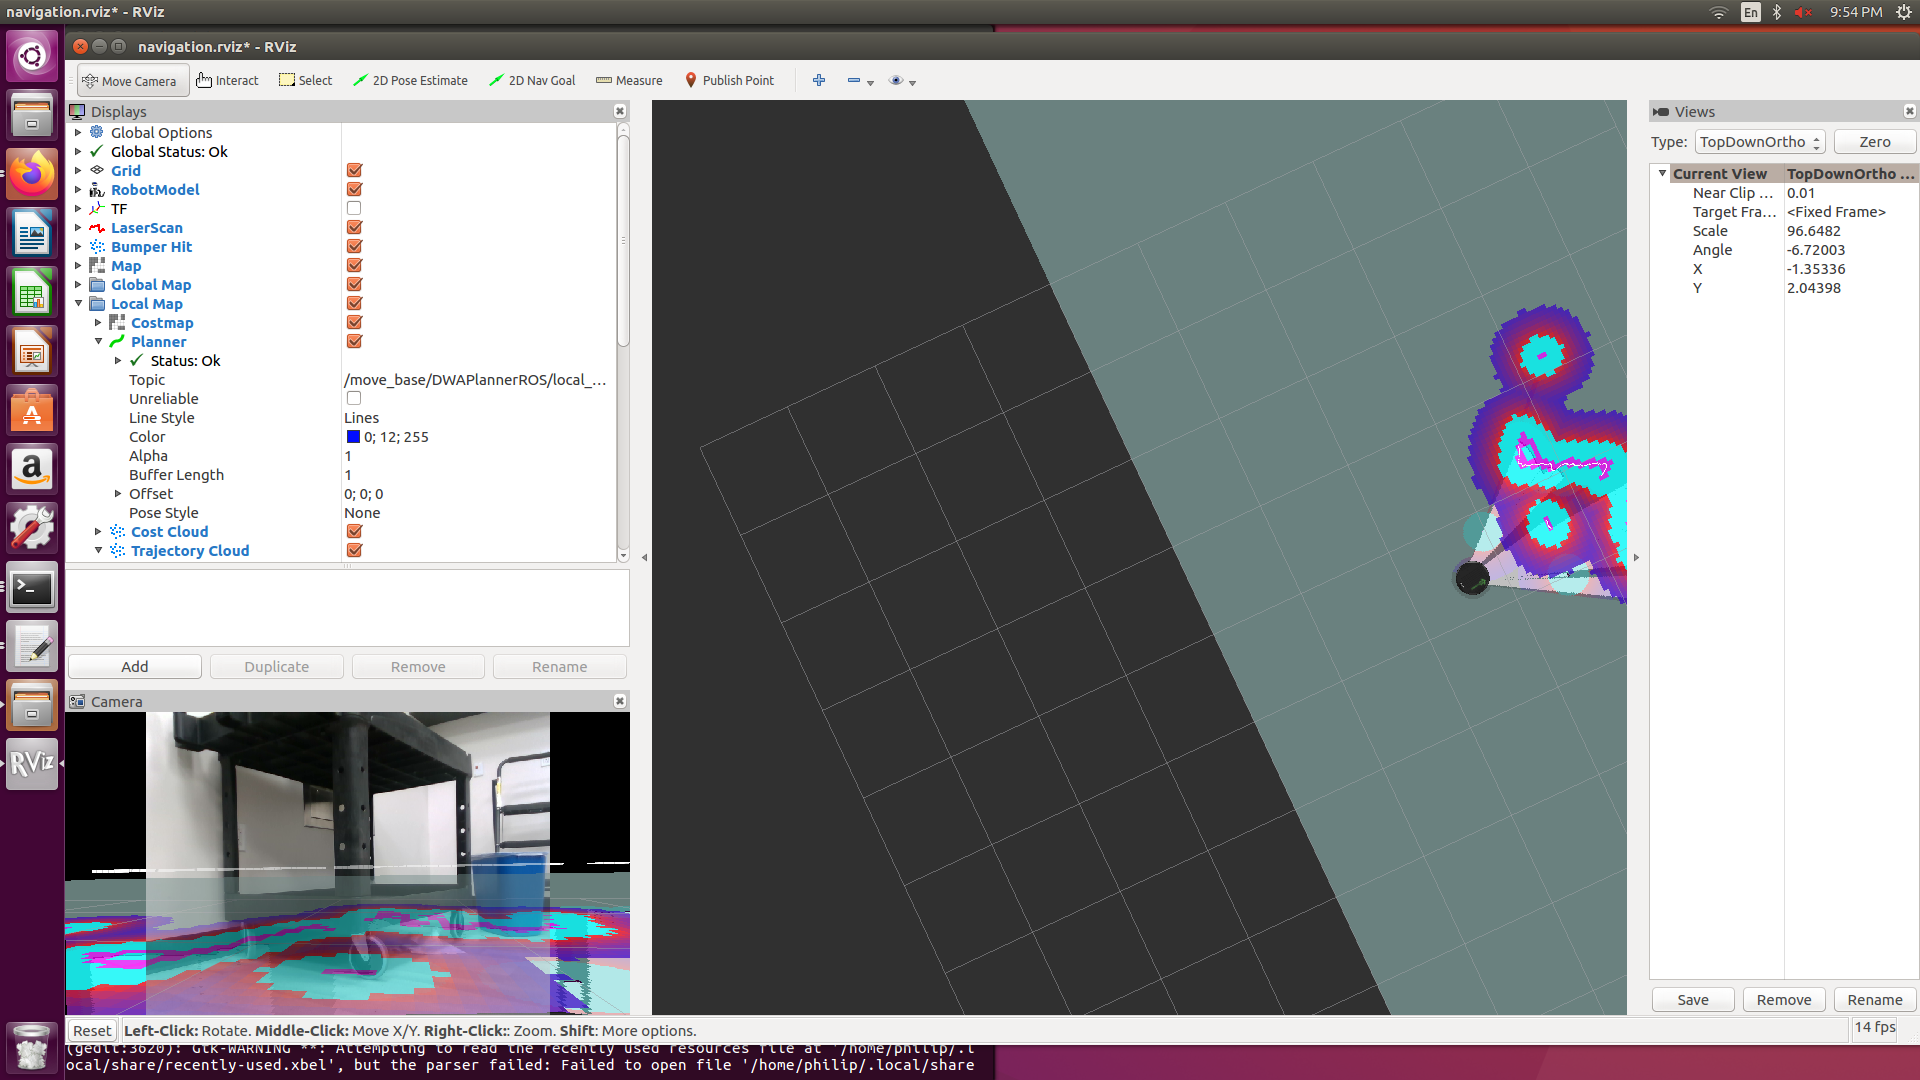Select the Measure tool

click(629, 81)
